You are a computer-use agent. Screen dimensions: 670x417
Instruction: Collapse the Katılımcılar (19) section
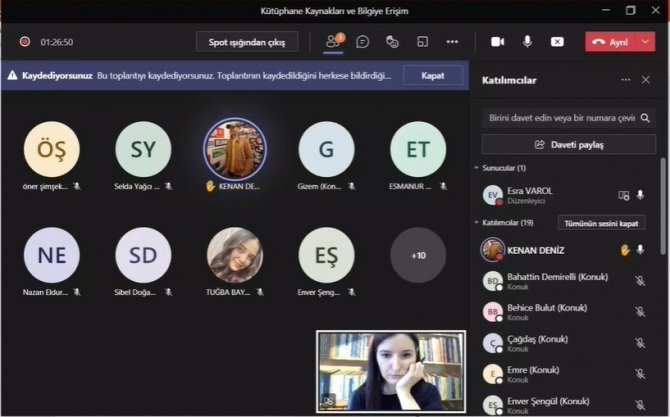coord(477,223)
